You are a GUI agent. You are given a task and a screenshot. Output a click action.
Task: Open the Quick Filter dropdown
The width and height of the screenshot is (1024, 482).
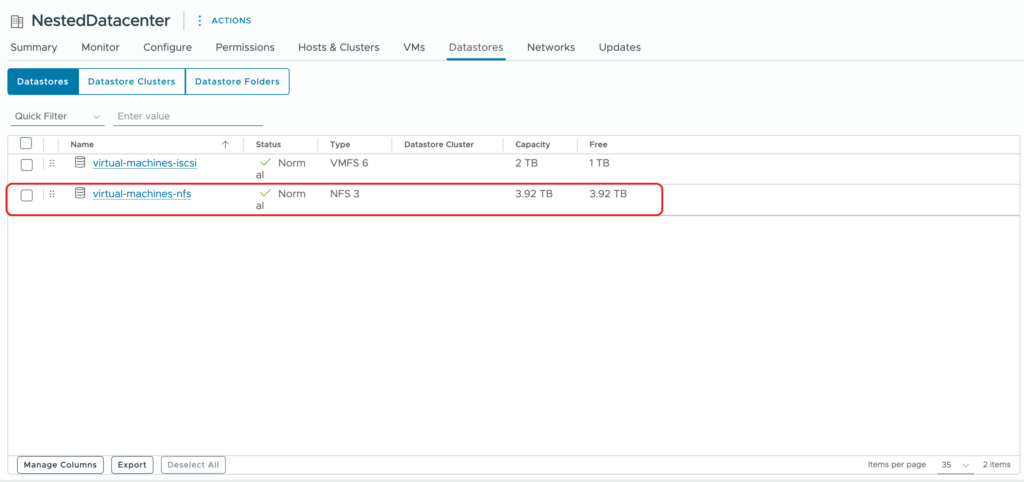tap(57, 116)
